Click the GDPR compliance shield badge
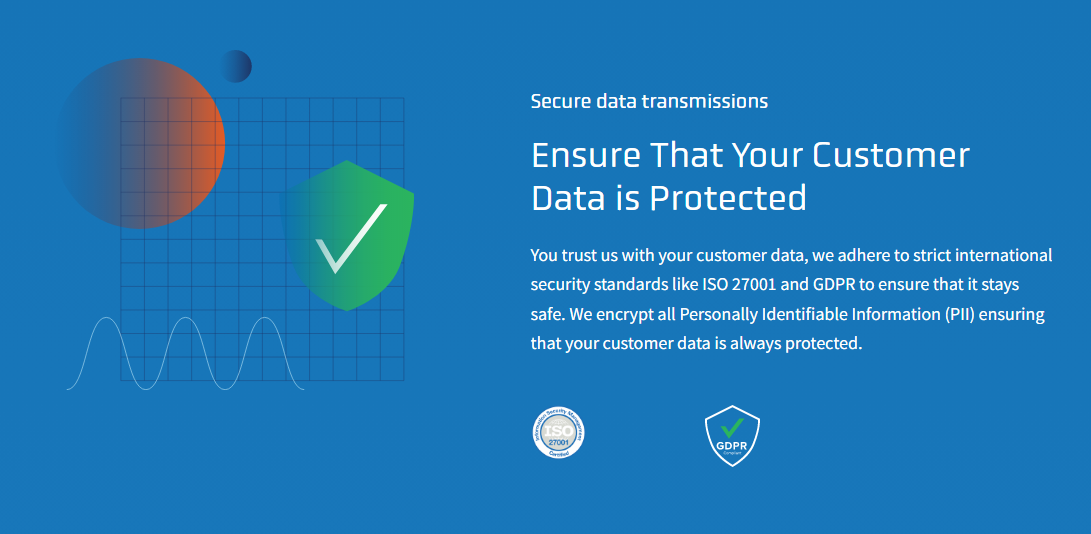This screenshot has height=534, width=1091. coord(732,435)
